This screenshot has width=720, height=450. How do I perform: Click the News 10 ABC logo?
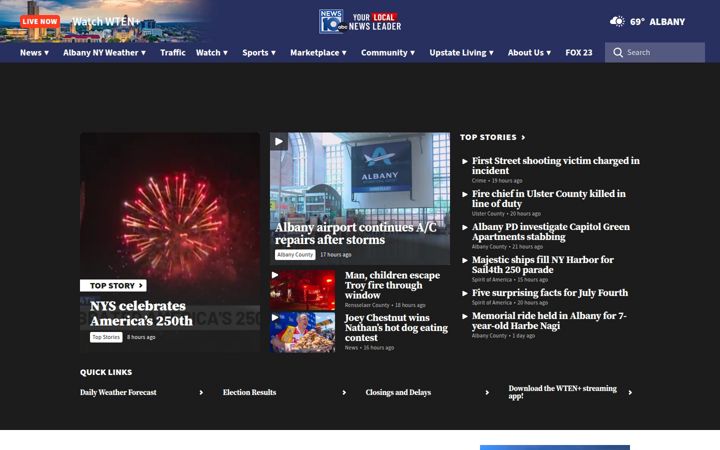[x=360, y=22]
